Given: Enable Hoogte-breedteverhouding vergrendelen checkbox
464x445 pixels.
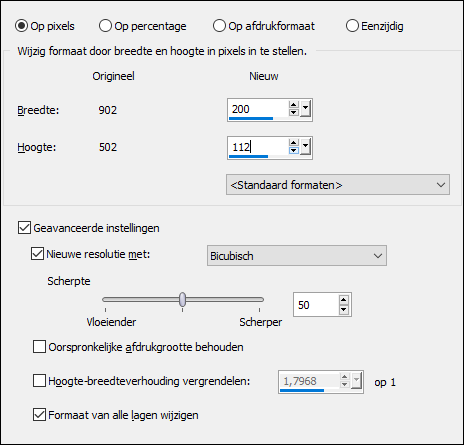Looking at the screenshot, I should coord(39,381).
